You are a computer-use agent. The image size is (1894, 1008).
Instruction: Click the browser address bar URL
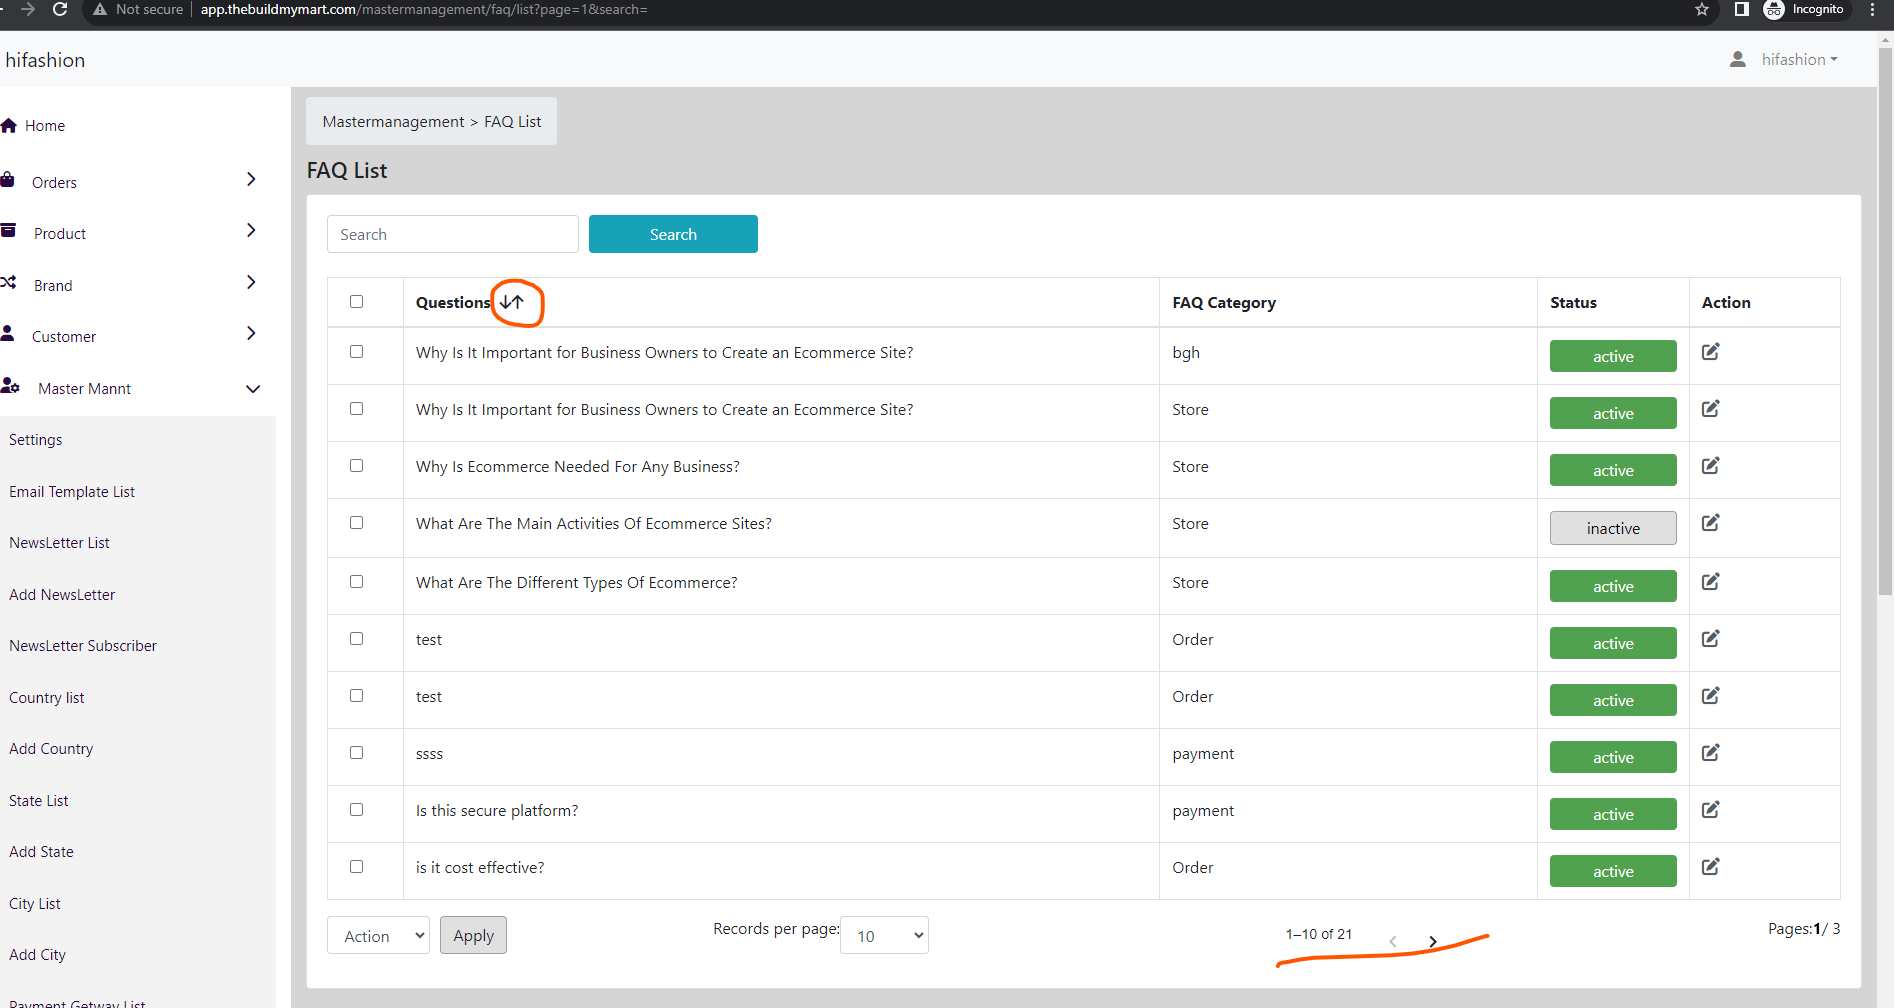[424, 9]
